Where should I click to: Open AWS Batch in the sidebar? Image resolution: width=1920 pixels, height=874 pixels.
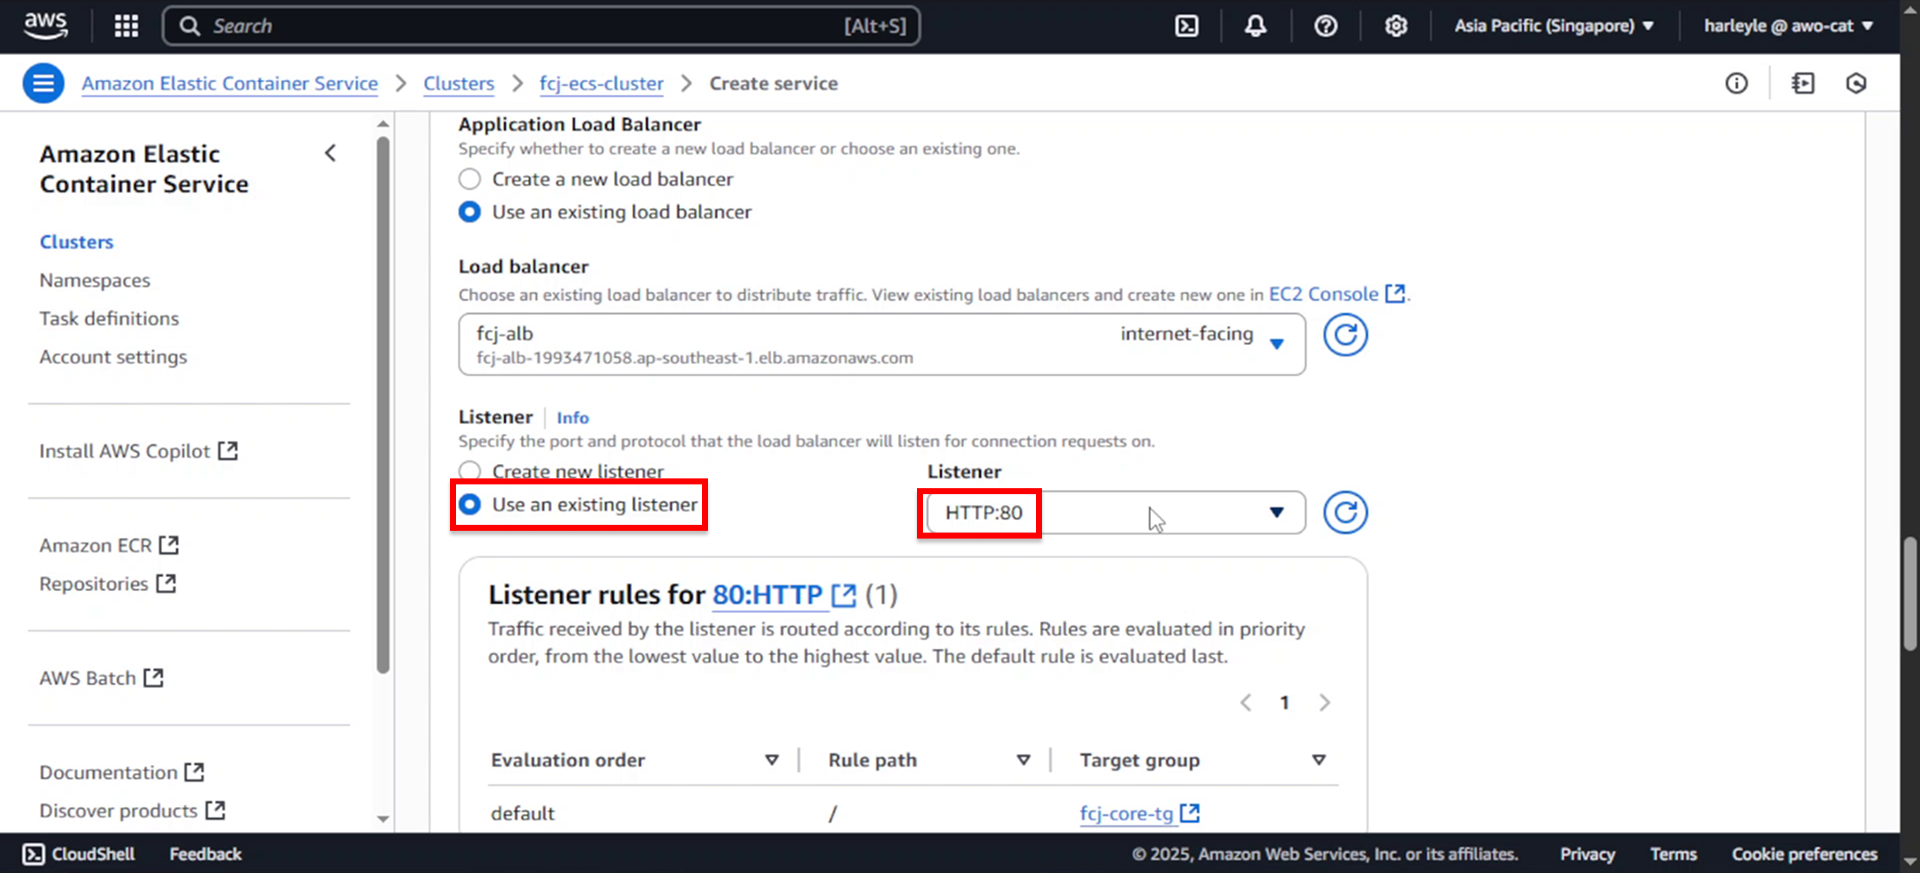click(x=101, y=678)
